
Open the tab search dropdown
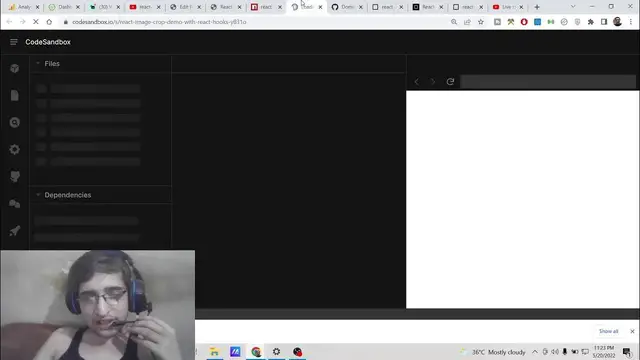pos(573,7)
